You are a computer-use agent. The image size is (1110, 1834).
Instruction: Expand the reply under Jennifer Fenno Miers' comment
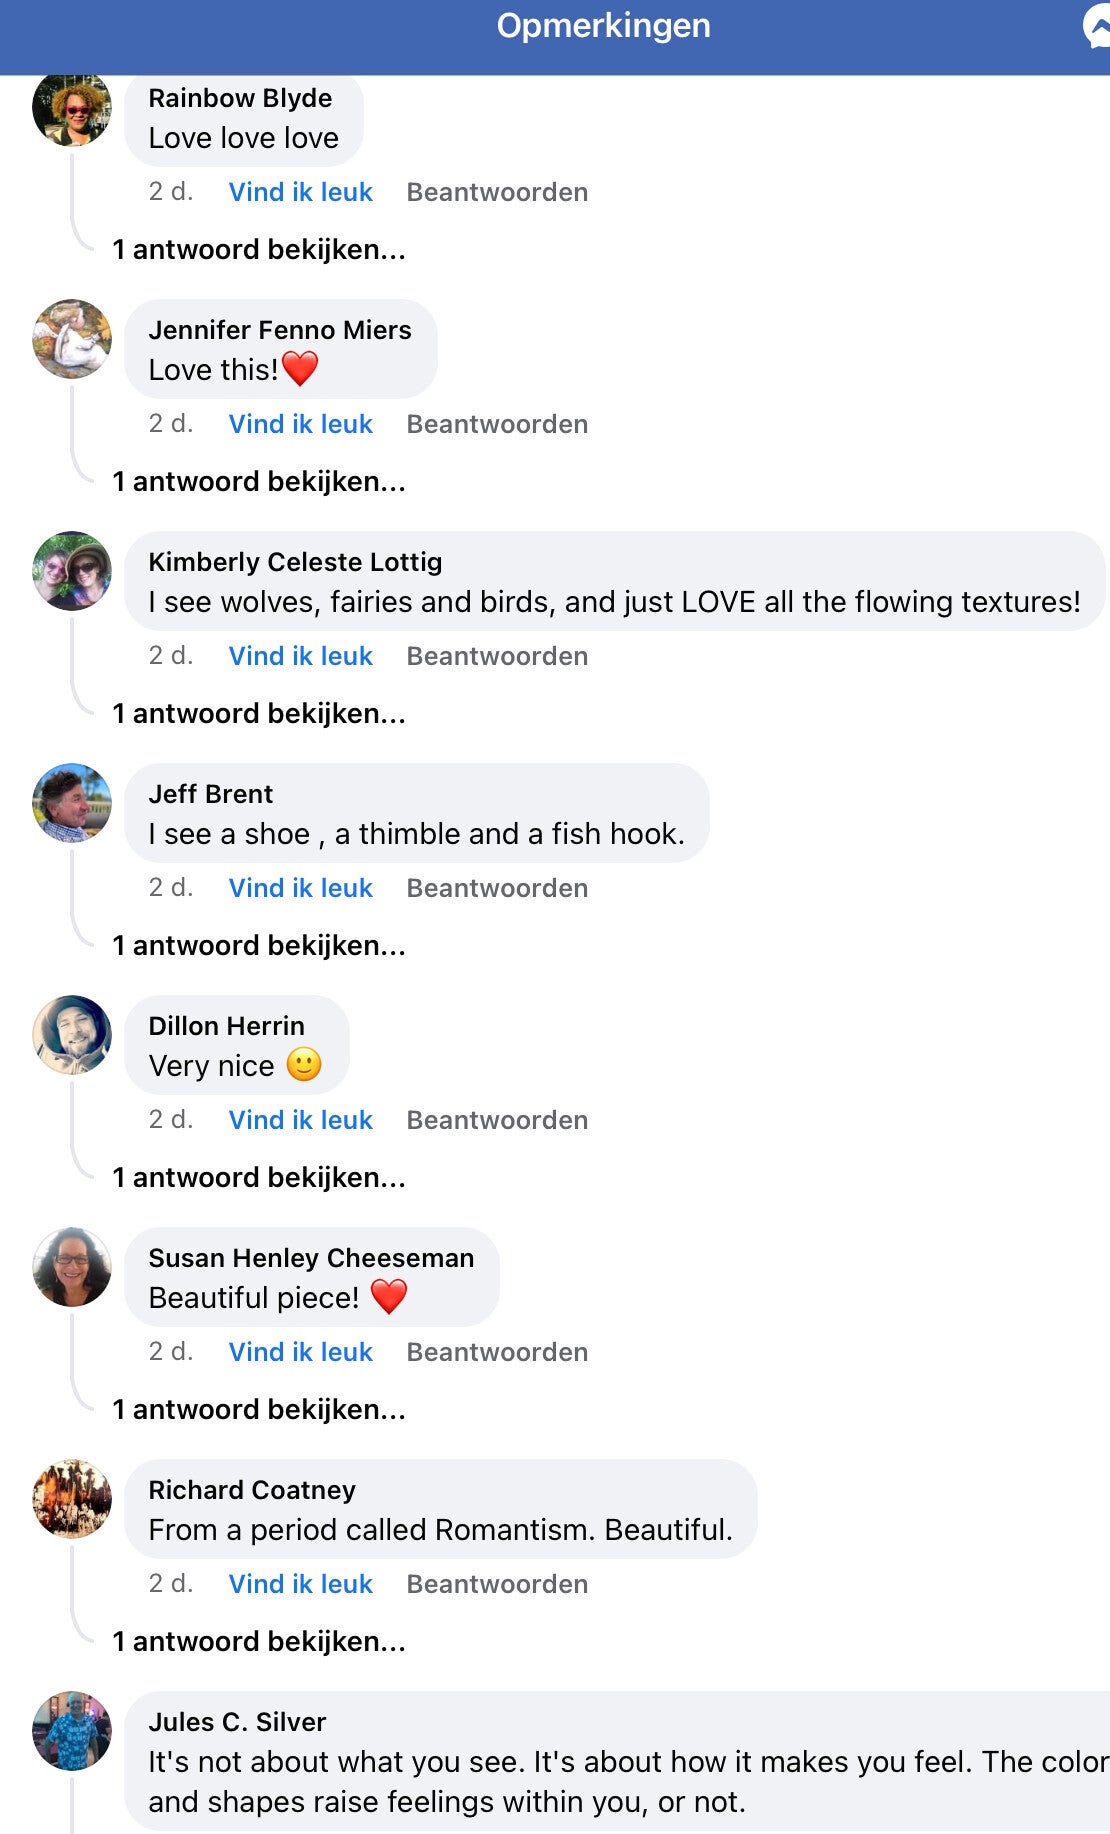(x=259, y=482)
